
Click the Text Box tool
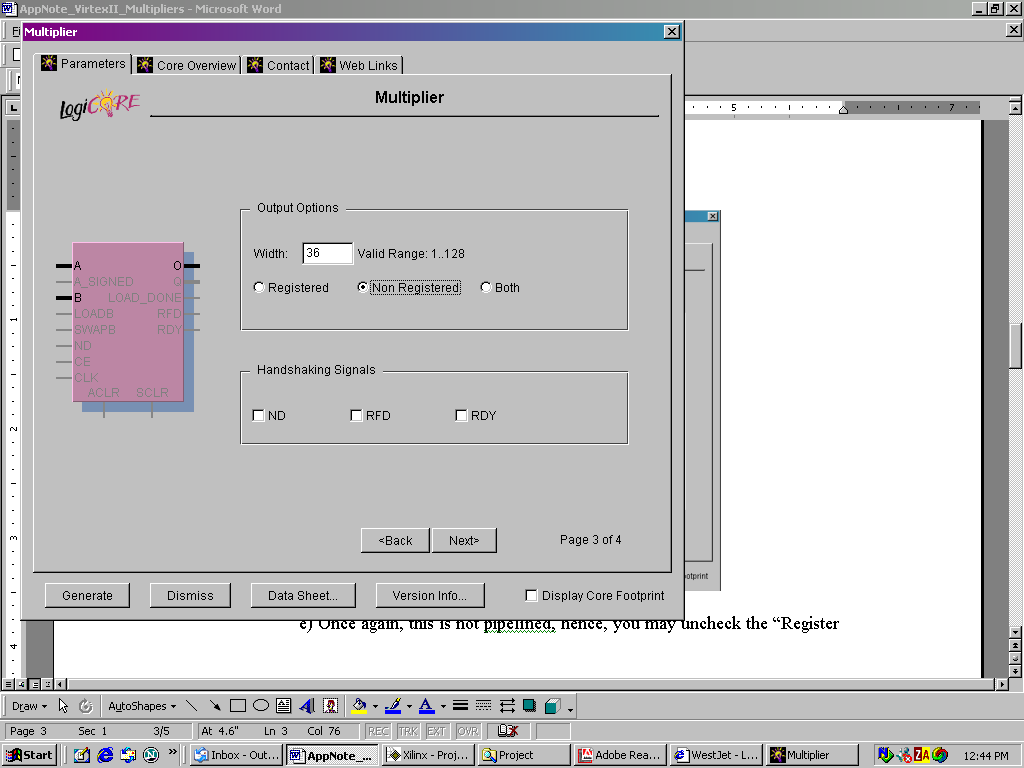pos(284,706)
